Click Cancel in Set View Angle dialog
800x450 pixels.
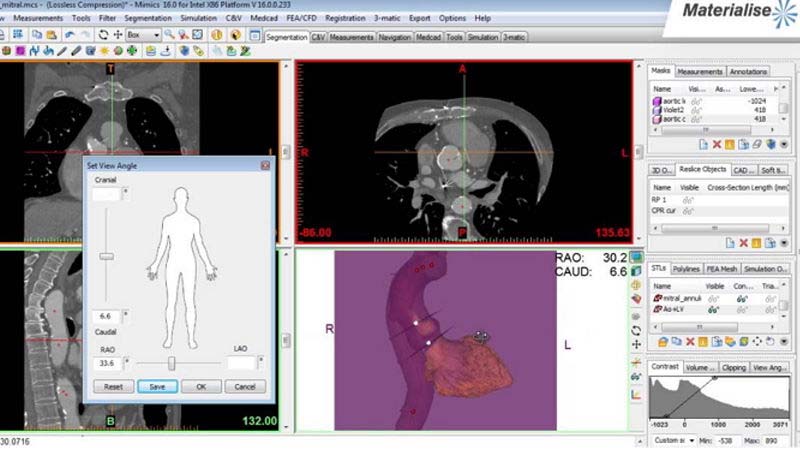(x=245, y=387)
